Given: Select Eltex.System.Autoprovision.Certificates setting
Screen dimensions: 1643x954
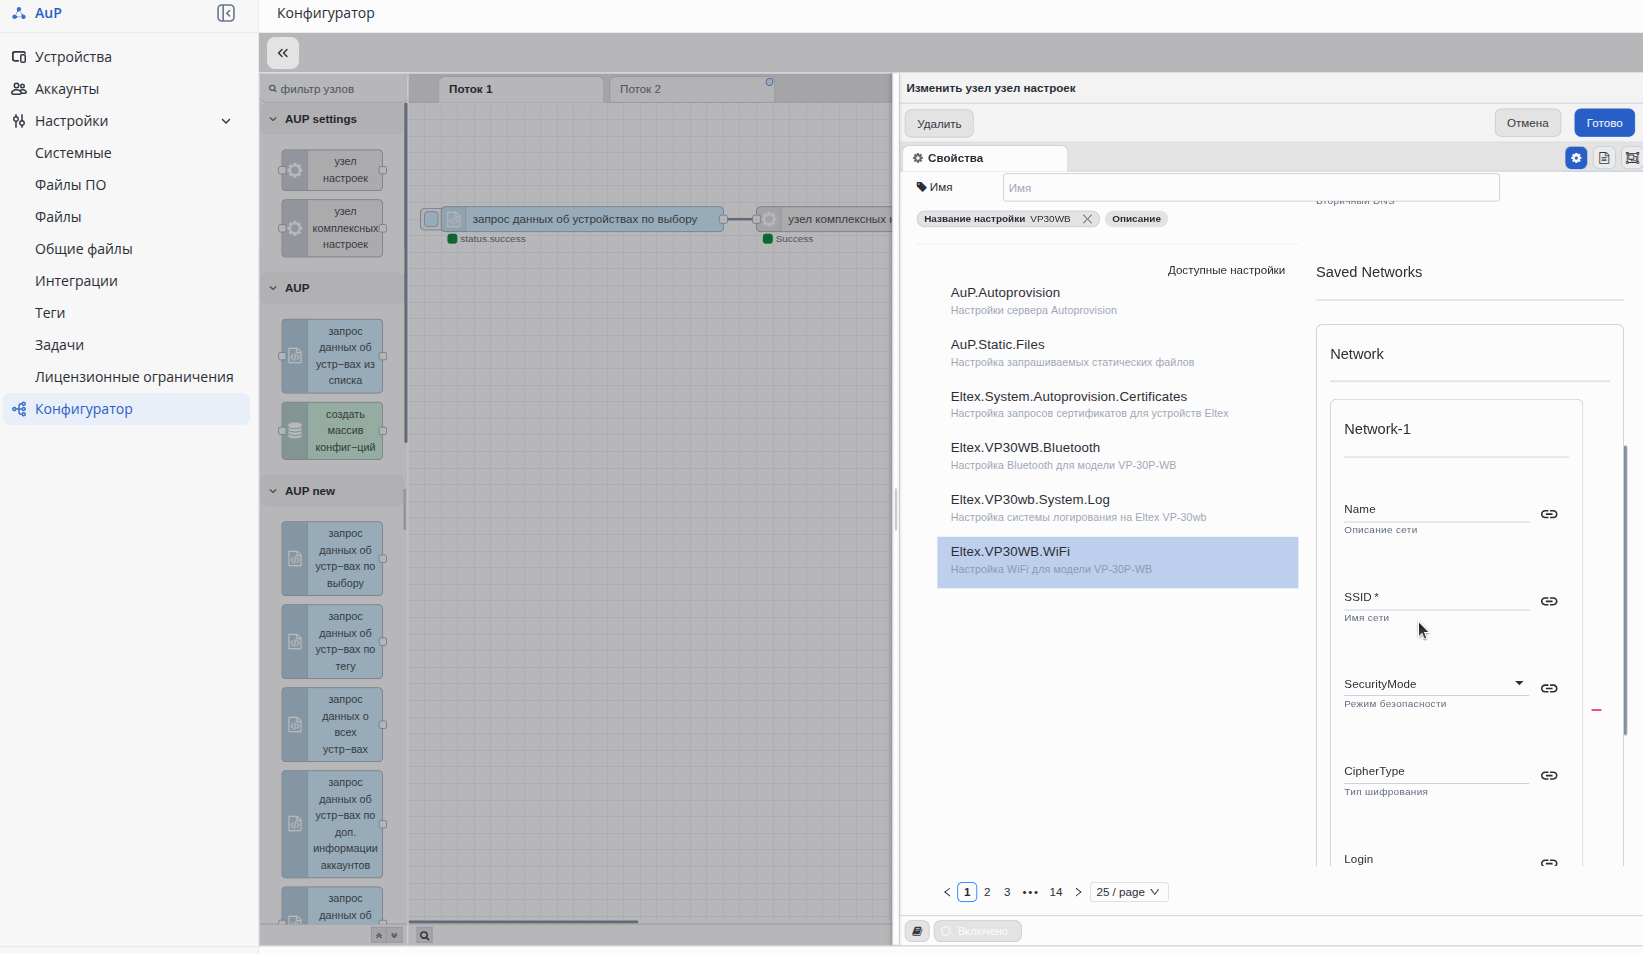Looking at the screenshot, I should click(x=1117, y=405).
